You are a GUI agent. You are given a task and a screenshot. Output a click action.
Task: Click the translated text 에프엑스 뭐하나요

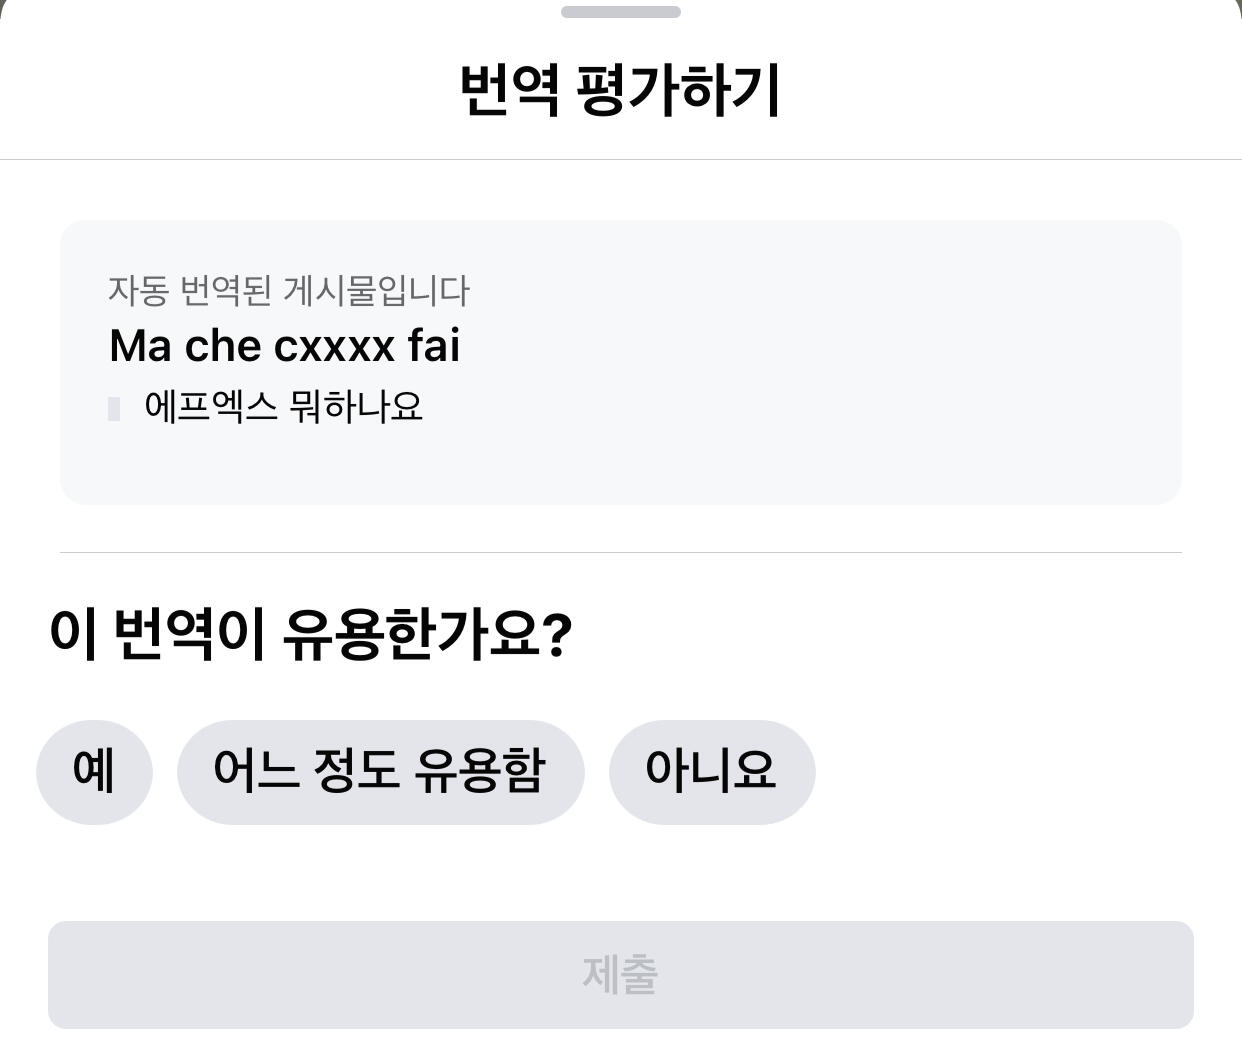283,407
